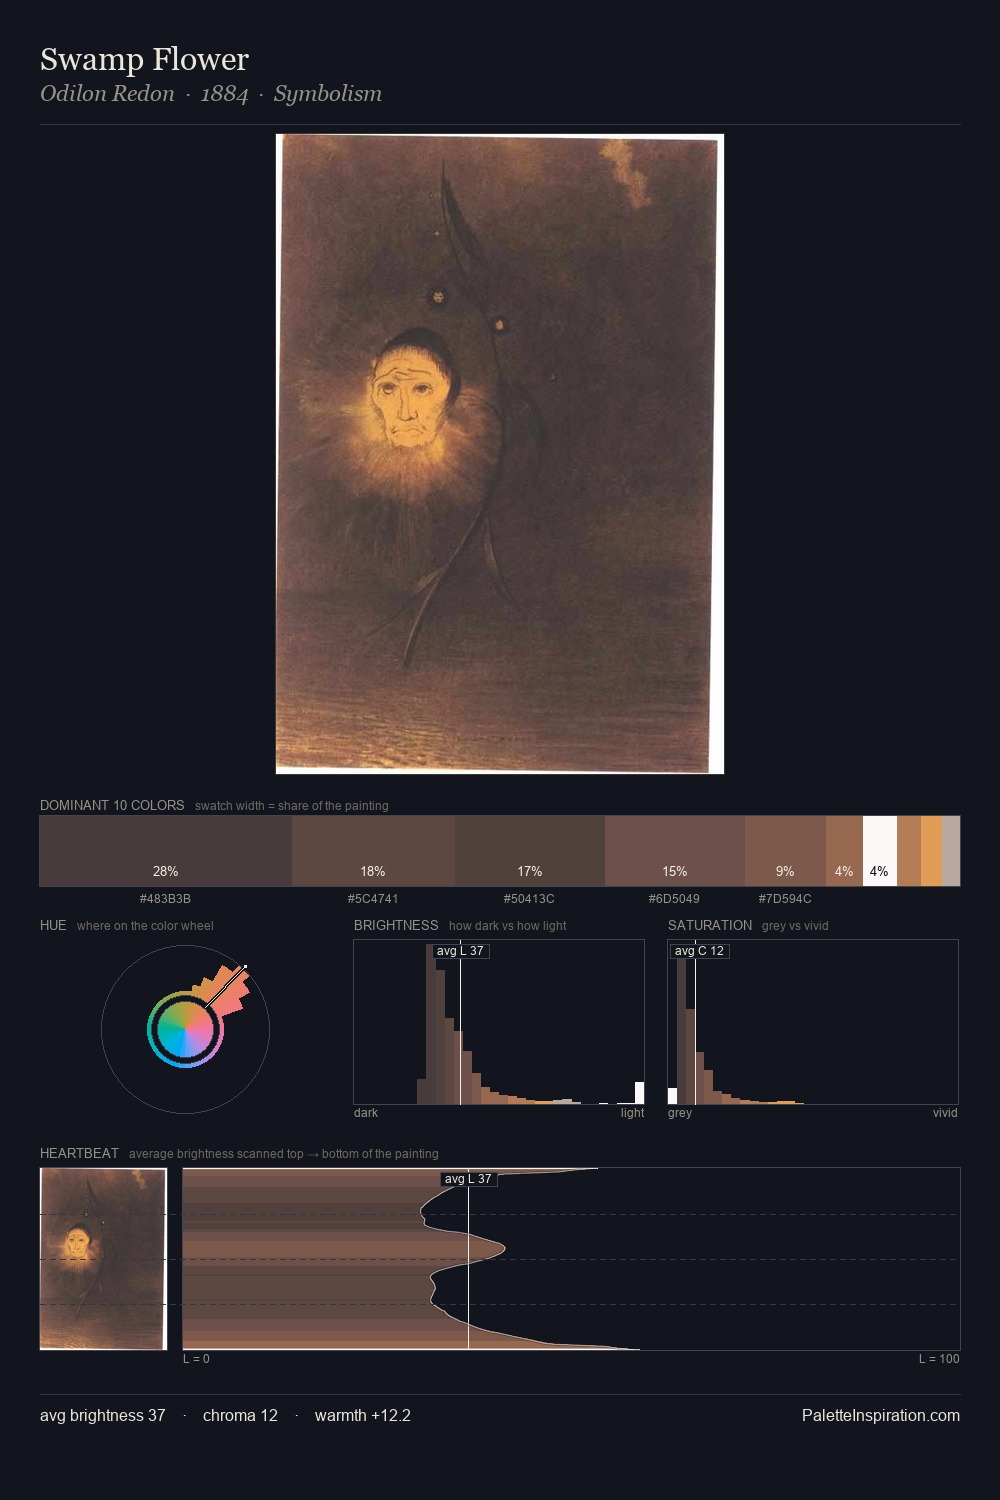Viewport: 1000px width, 1500px height.
Task: Click the small painting thumbnail beside the heartbeat chart
Action: 103,1259
